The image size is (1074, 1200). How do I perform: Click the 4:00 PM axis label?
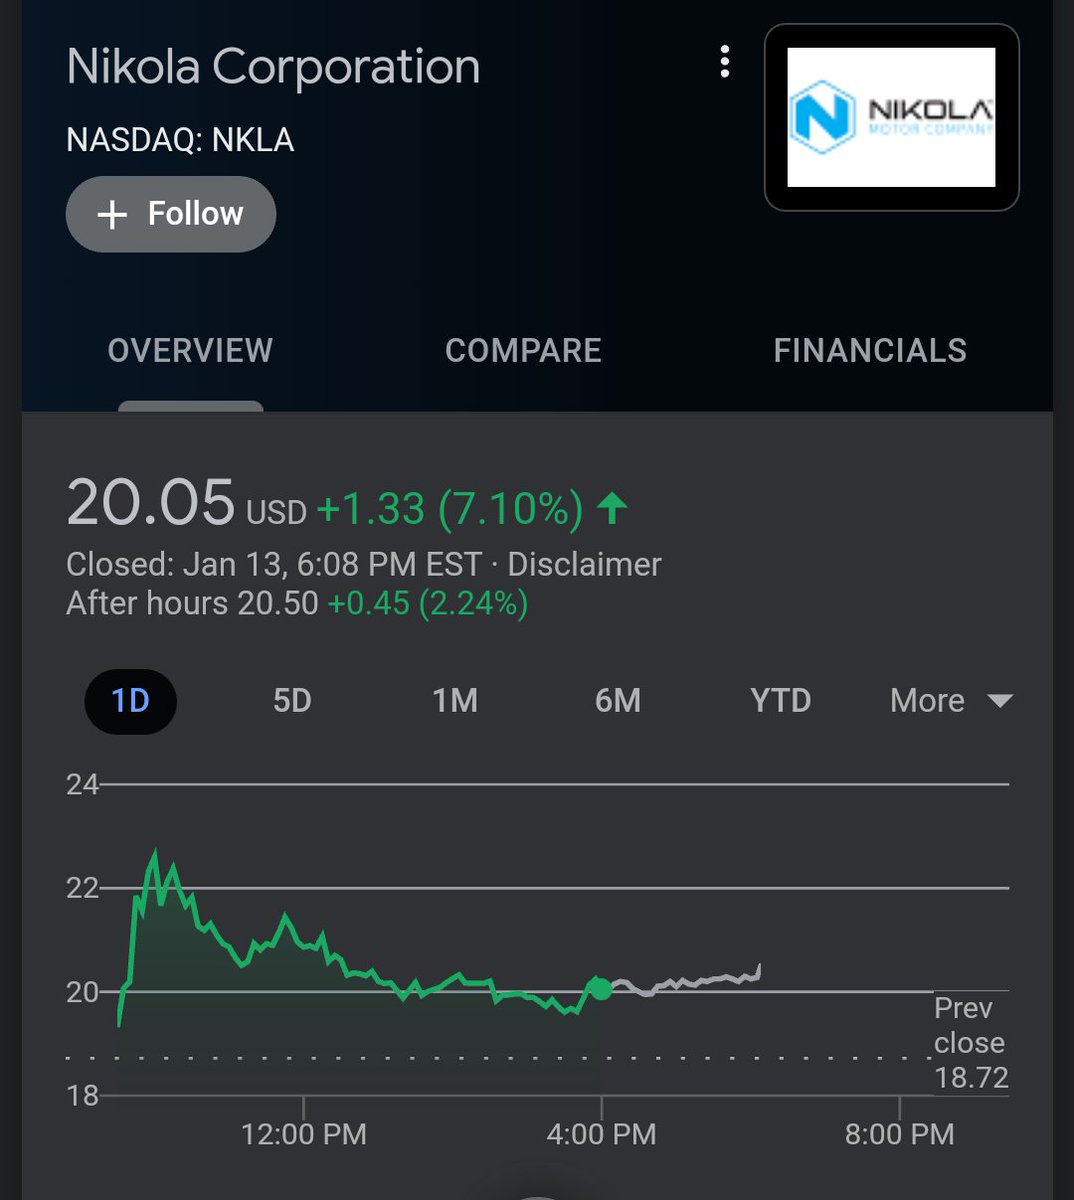tap(602, 1134)
